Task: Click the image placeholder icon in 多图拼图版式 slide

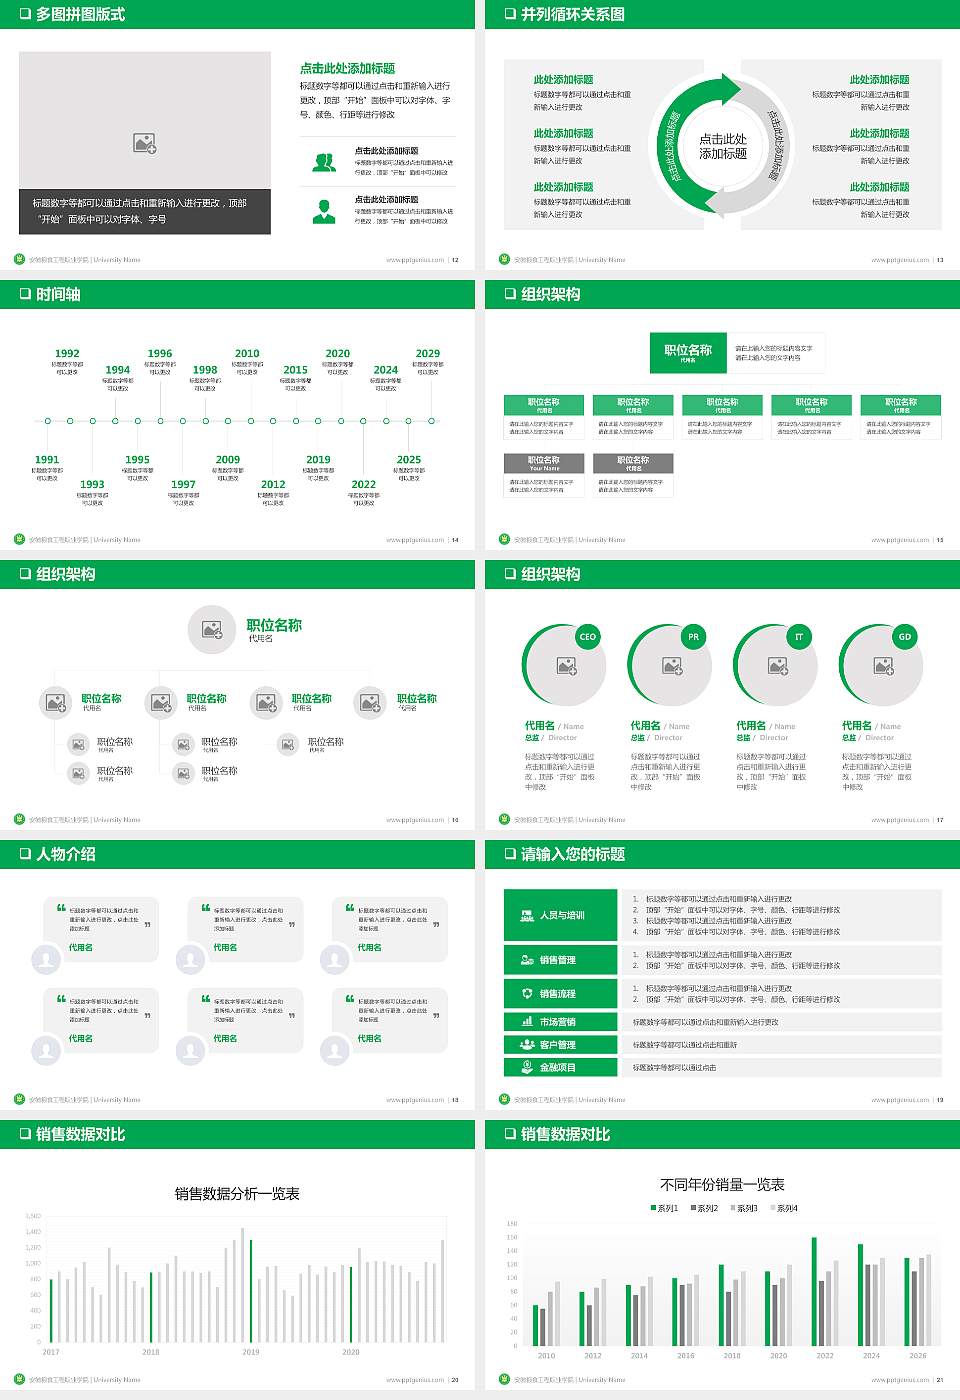Action: (145, 143)
